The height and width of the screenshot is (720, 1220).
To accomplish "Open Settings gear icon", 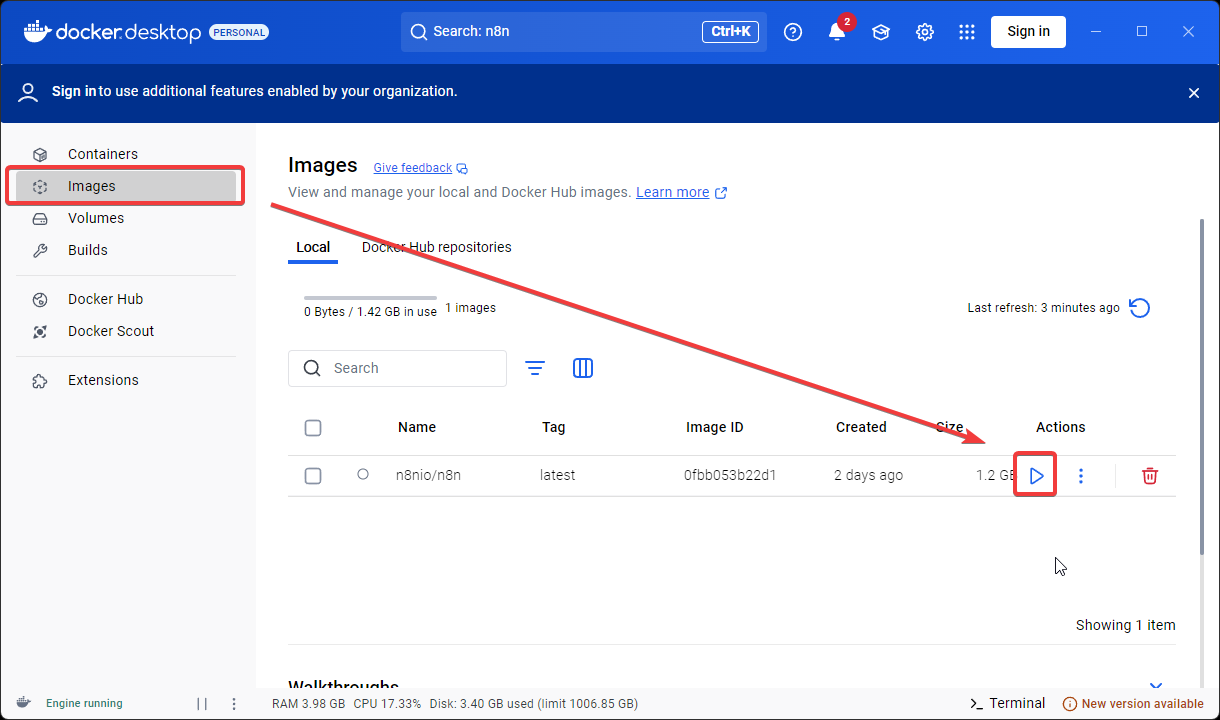I will pos(925,32).
